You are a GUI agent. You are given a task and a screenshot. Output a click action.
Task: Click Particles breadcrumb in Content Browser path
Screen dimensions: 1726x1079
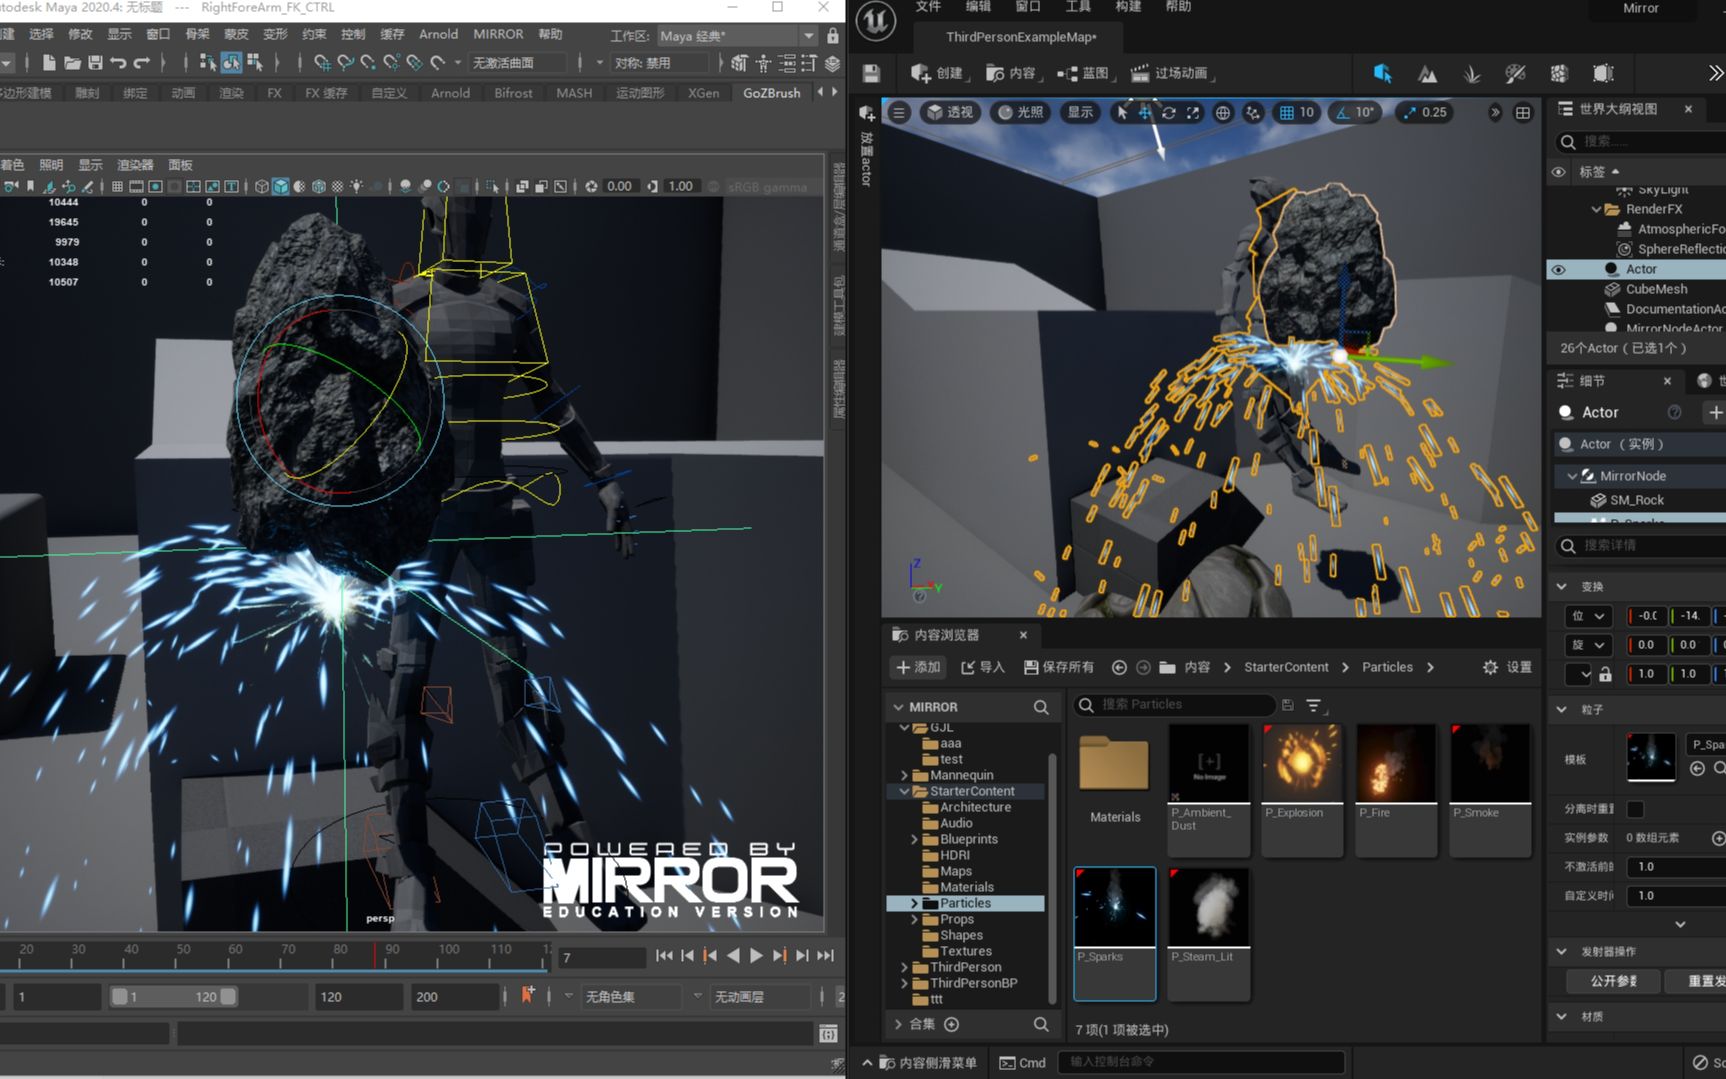[1387, 667]
